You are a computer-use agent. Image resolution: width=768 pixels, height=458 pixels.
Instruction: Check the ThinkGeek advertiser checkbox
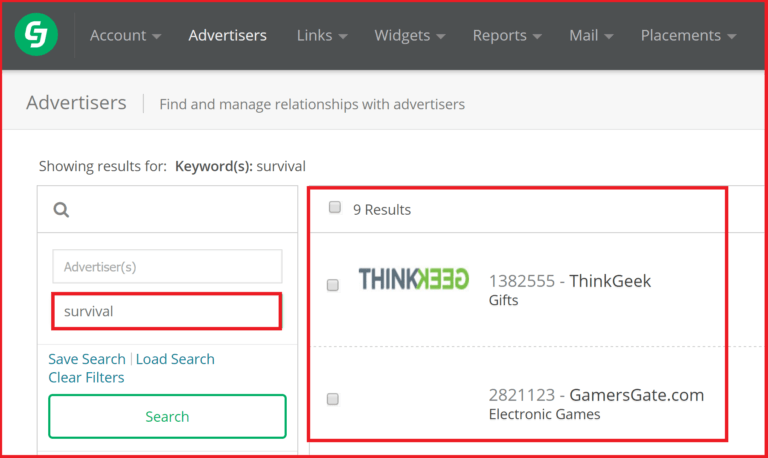pos(333,285)
